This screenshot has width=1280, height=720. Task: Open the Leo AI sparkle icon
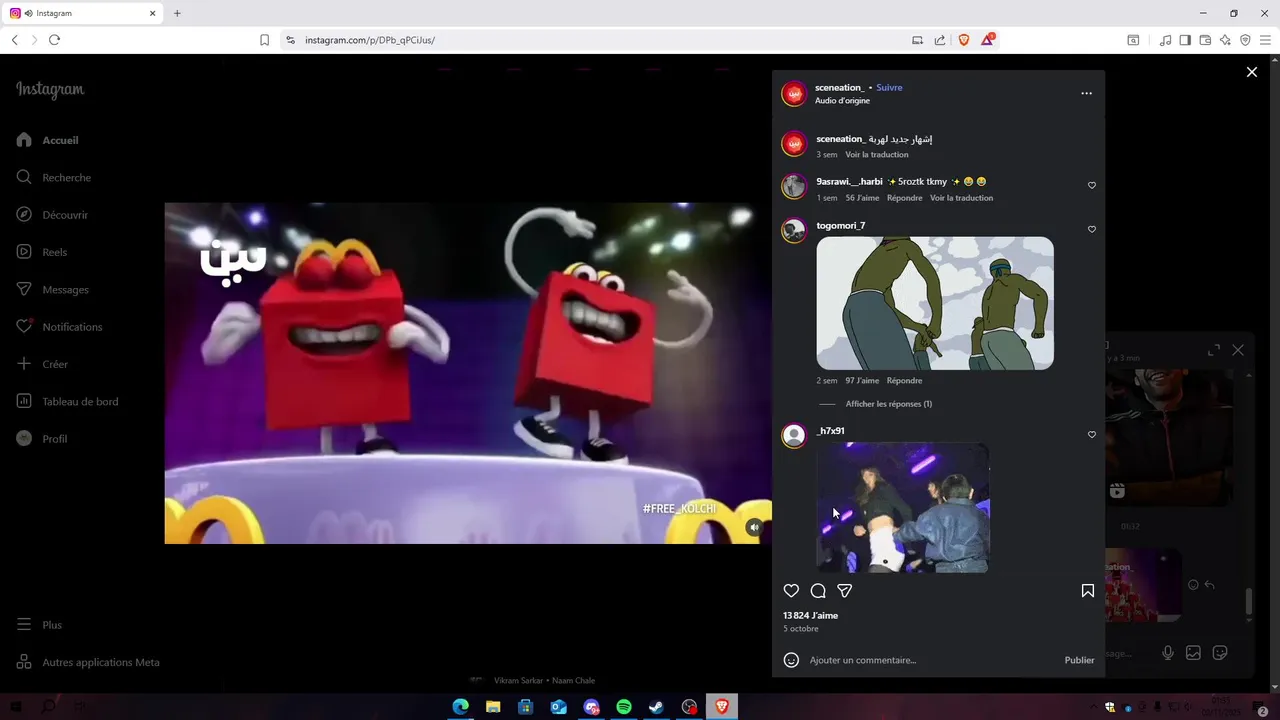click(x=1225, y=40)
